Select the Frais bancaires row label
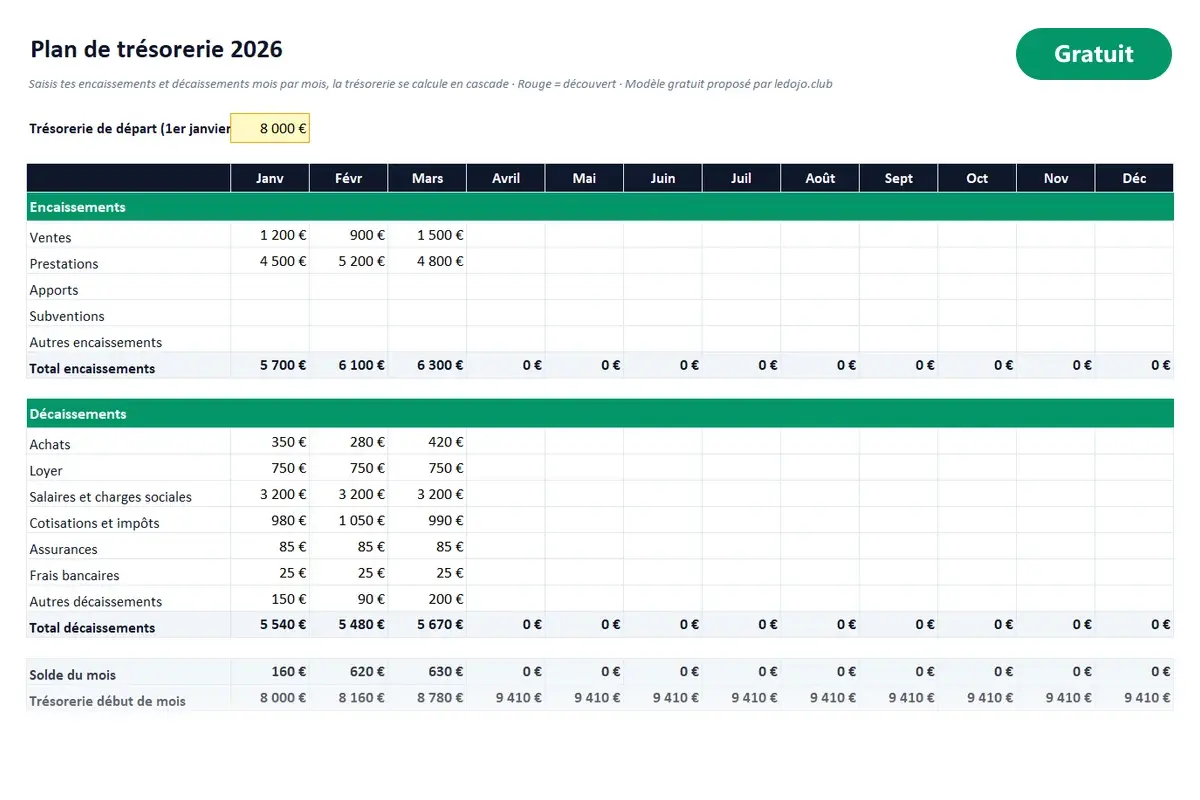 click(75, 575)
